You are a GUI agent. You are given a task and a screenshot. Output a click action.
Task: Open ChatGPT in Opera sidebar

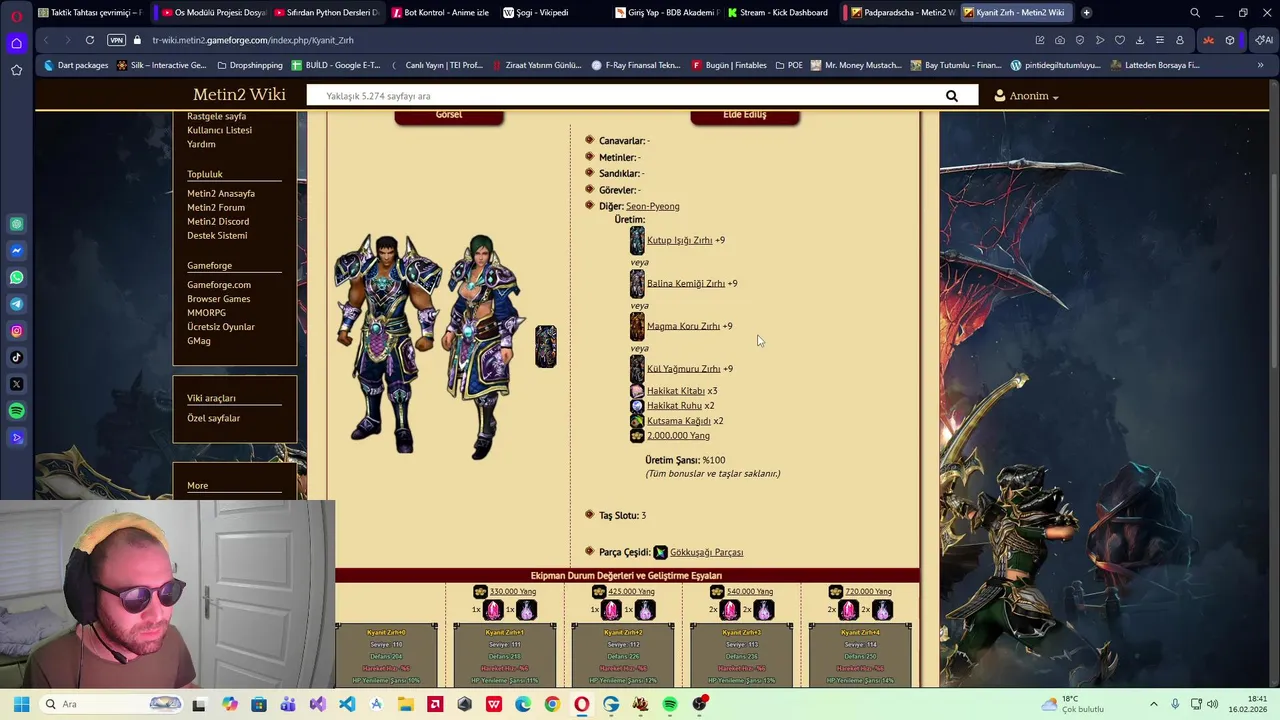[17, 224]
